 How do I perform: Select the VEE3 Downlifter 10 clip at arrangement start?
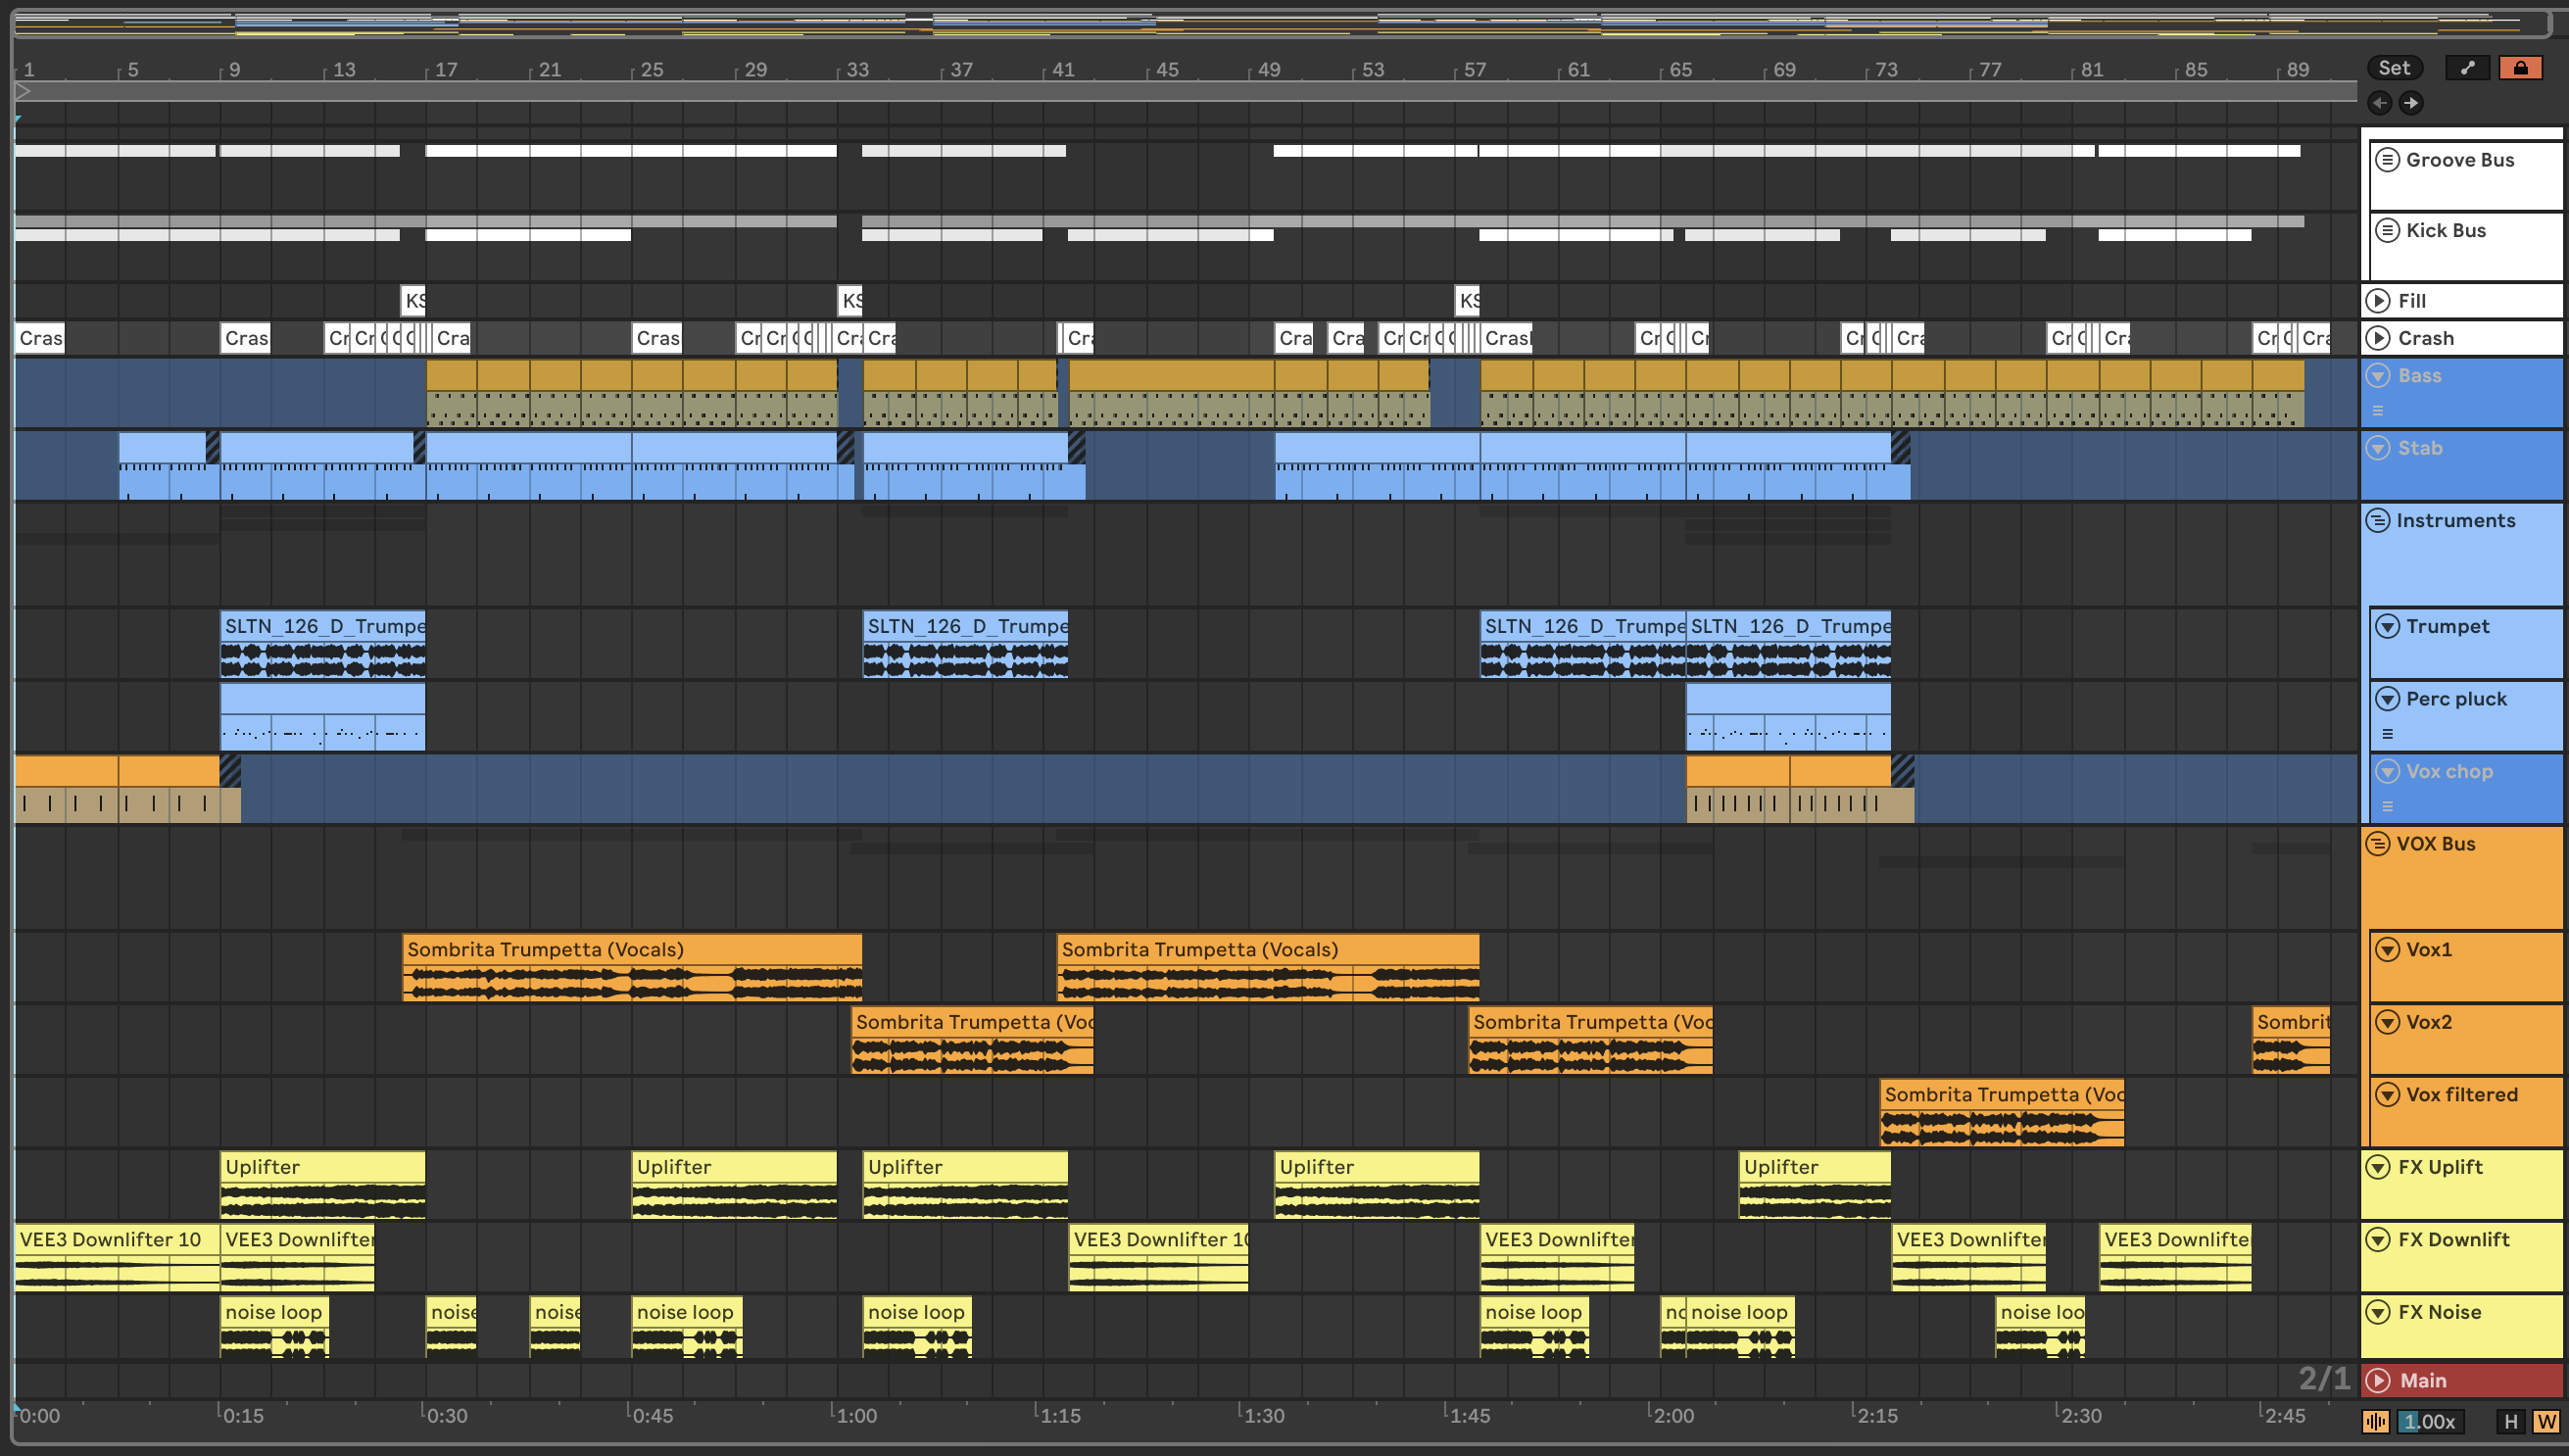tap(117, 1257)
